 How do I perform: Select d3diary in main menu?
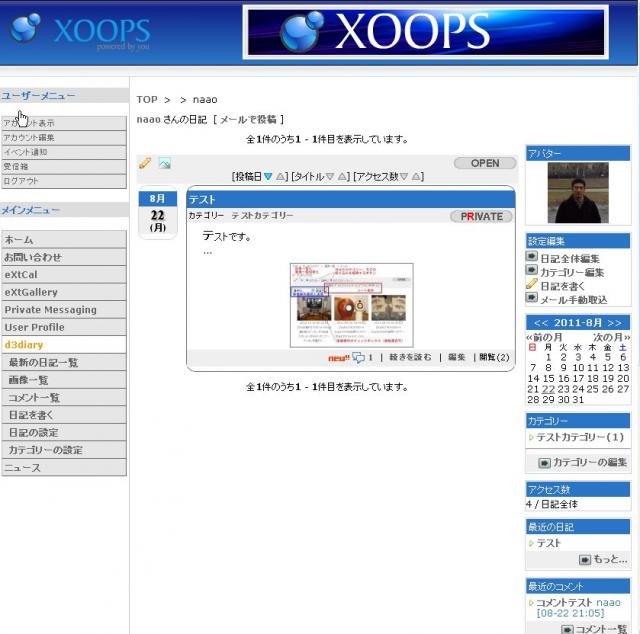pos(64,345)
